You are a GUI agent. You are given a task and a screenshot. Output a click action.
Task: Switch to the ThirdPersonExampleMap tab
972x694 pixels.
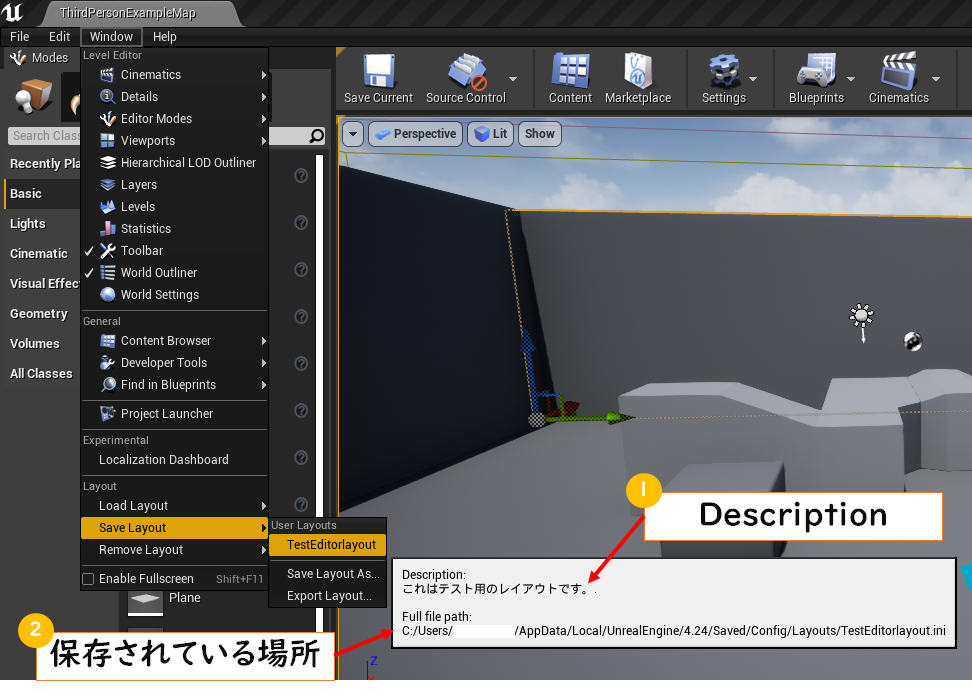point(128,13)
